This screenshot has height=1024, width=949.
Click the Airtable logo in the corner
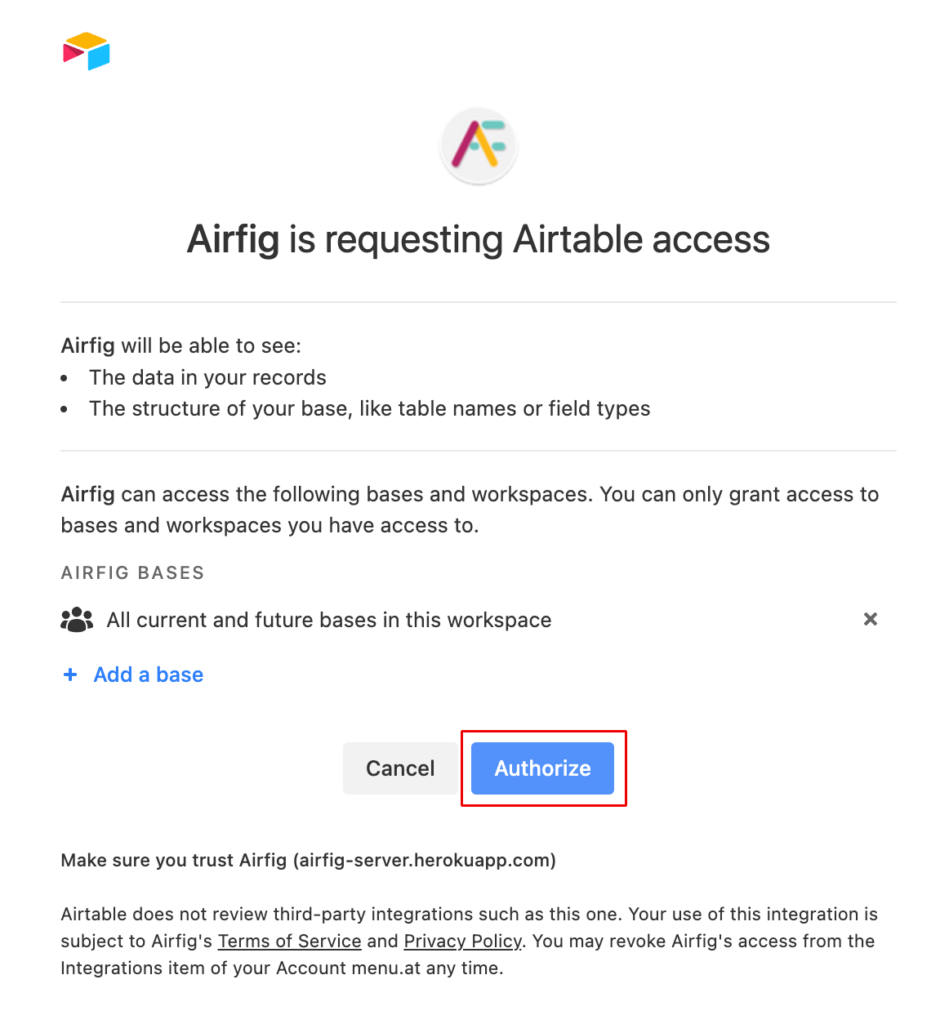coord(86,51)
